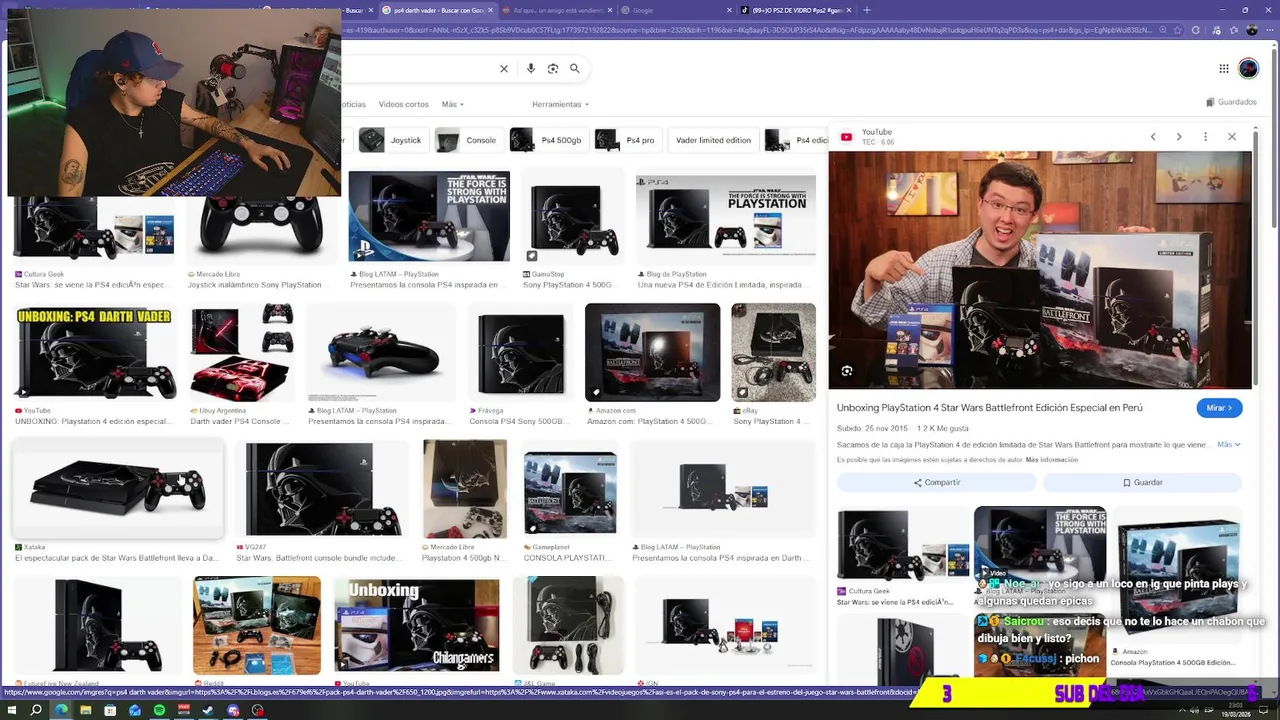
Task: Open the Frávega Consola PS4 Sony image
Action: coord(520,351)
